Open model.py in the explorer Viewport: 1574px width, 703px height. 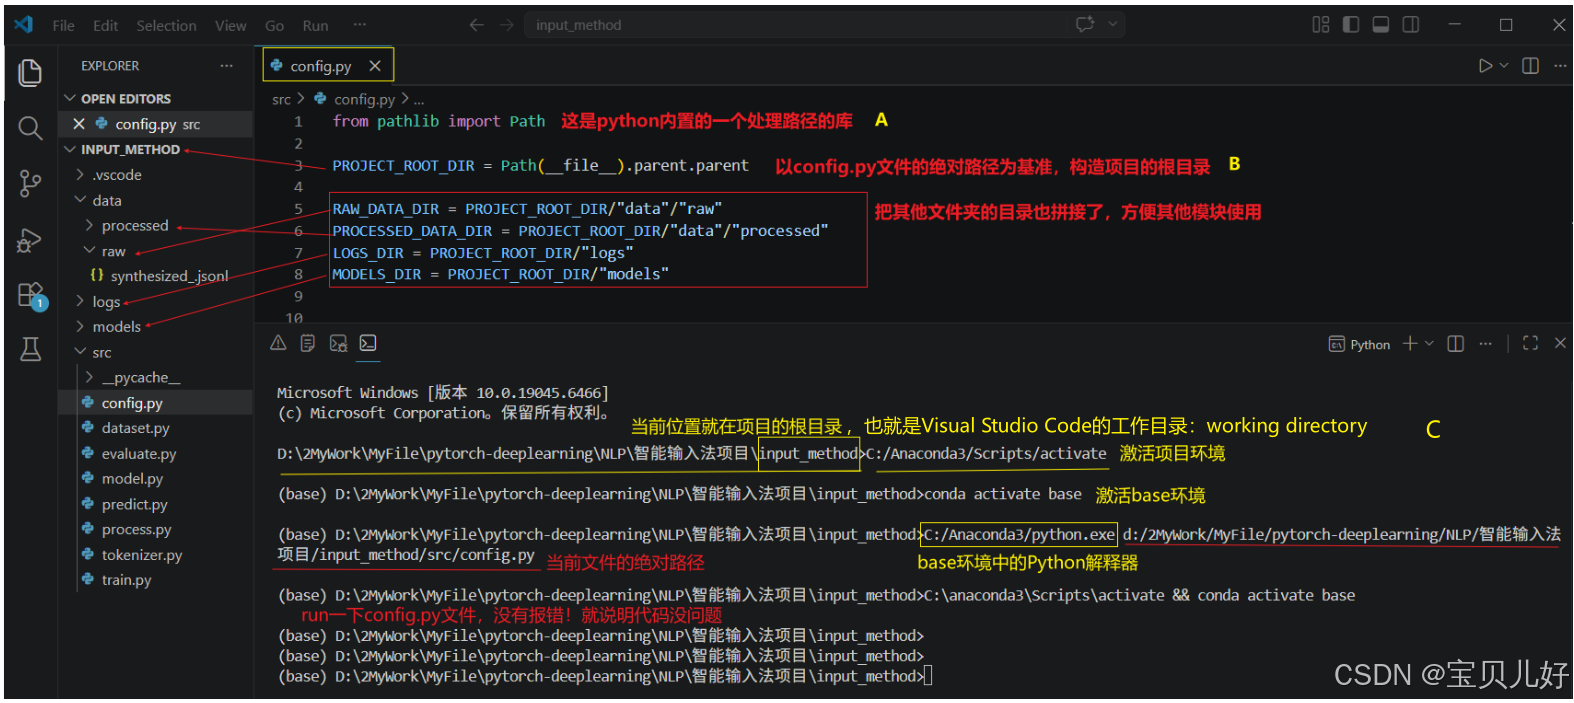[155, 478]
